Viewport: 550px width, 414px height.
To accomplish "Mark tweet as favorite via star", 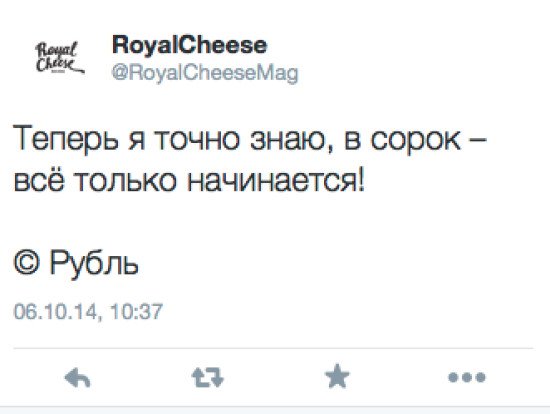I will (337, 376).
